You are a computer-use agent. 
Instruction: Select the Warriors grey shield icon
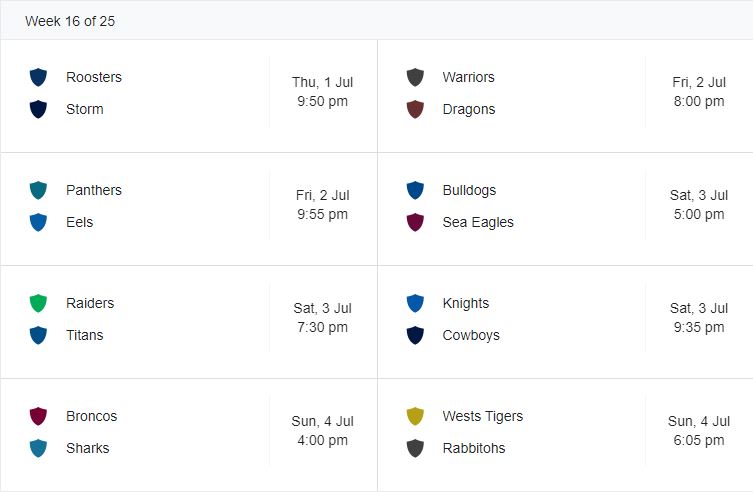415,77
